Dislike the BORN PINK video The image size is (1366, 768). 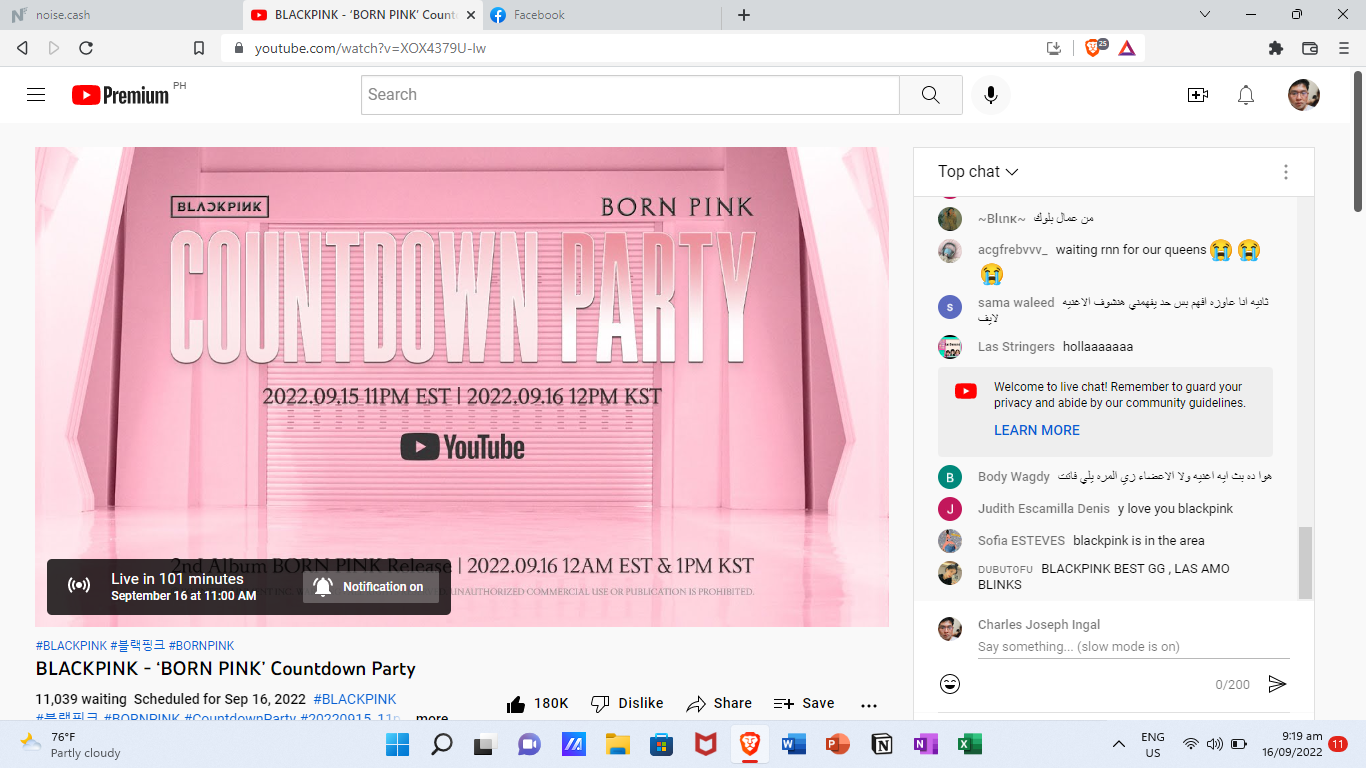pyautogui.click(x=627, y=703)
